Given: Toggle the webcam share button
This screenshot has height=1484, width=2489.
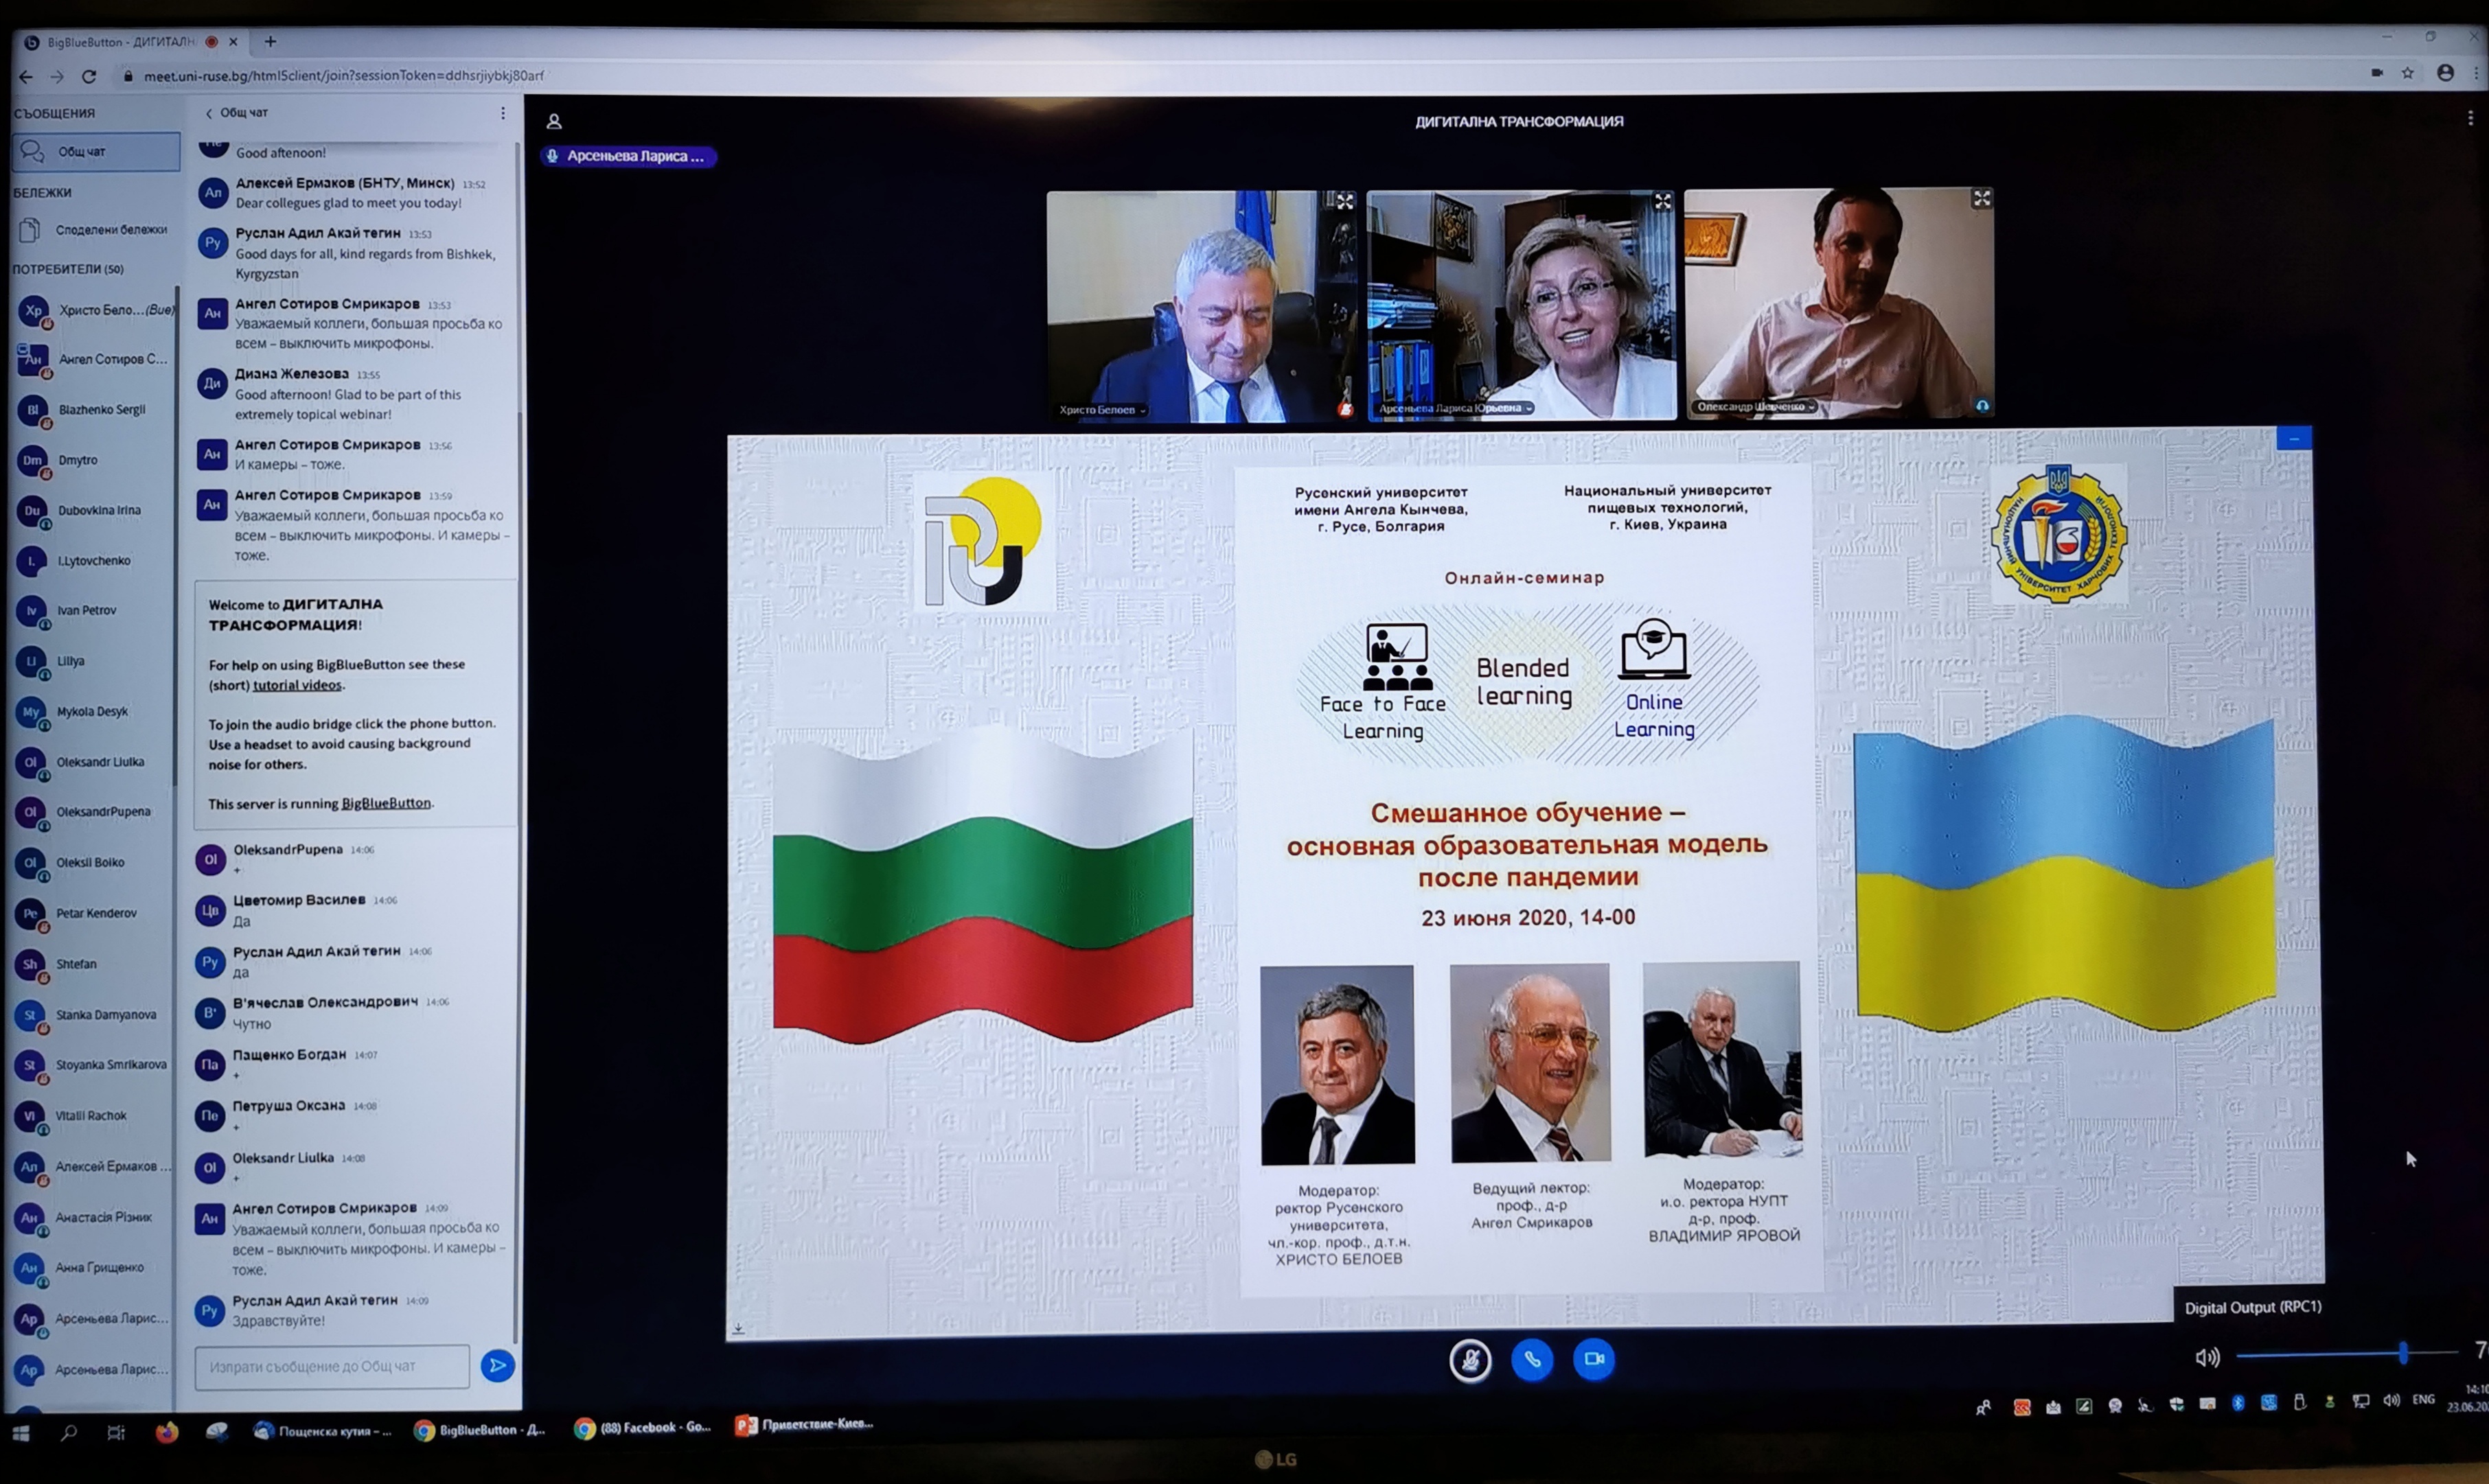Looking at the screenshot, I should pos(1594,1359).
